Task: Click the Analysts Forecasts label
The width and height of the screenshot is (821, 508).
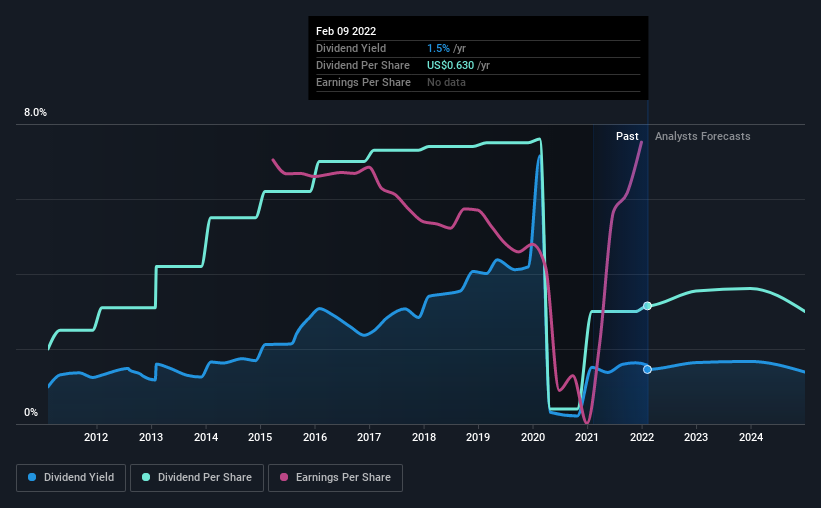Action: pyautogui.click(x=703, y=136)
